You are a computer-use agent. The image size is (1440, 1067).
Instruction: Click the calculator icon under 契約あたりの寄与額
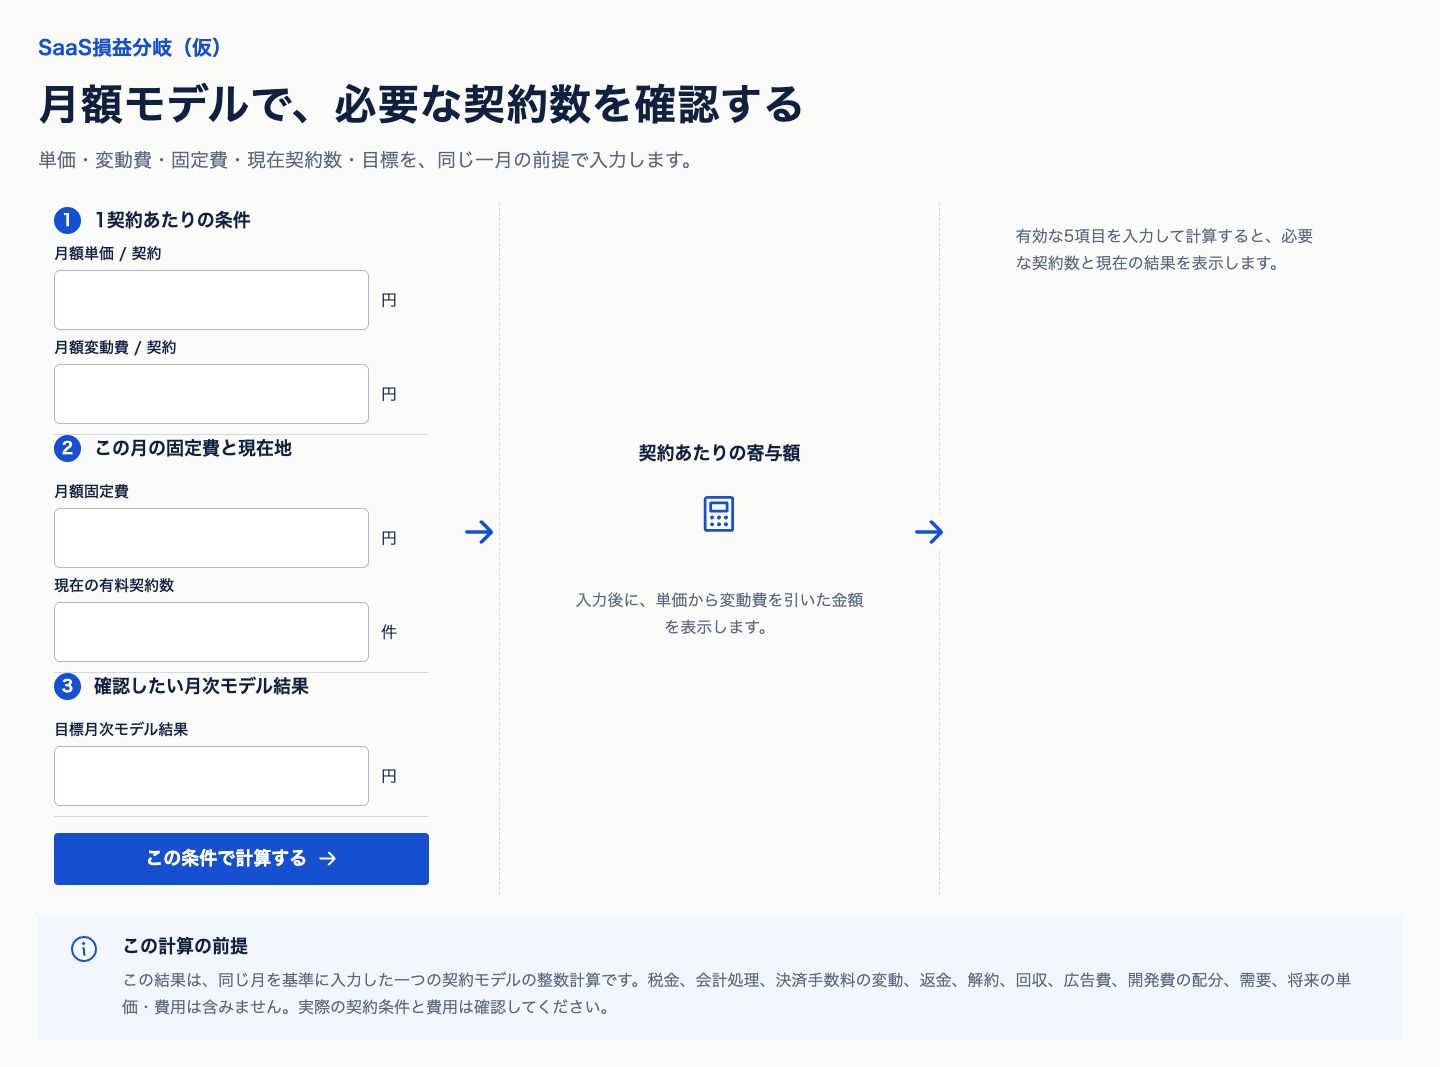point(719,514)
